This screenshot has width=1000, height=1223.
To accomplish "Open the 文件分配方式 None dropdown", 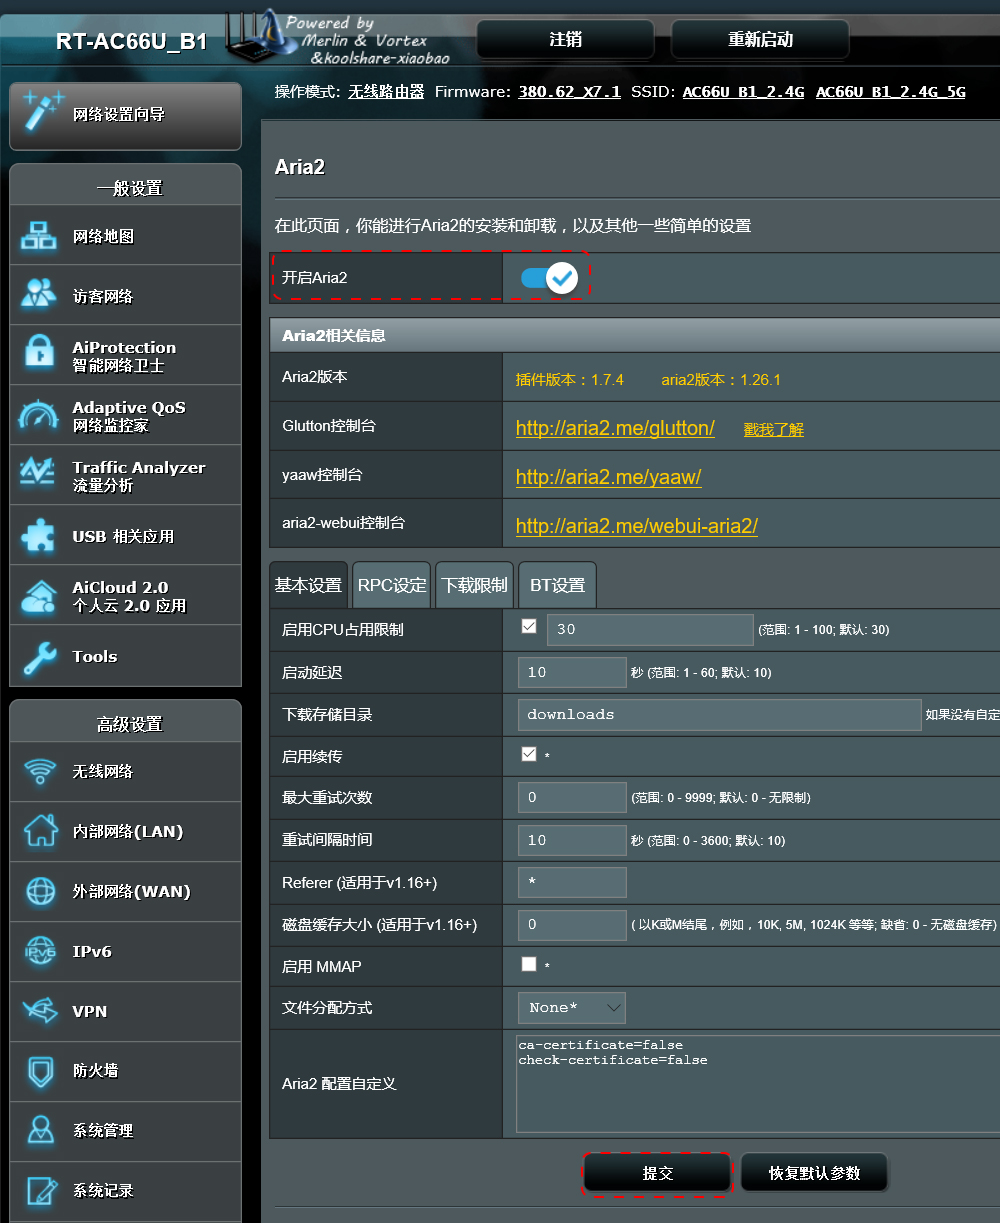I will pyautogui.click(x=571, y=1007).
